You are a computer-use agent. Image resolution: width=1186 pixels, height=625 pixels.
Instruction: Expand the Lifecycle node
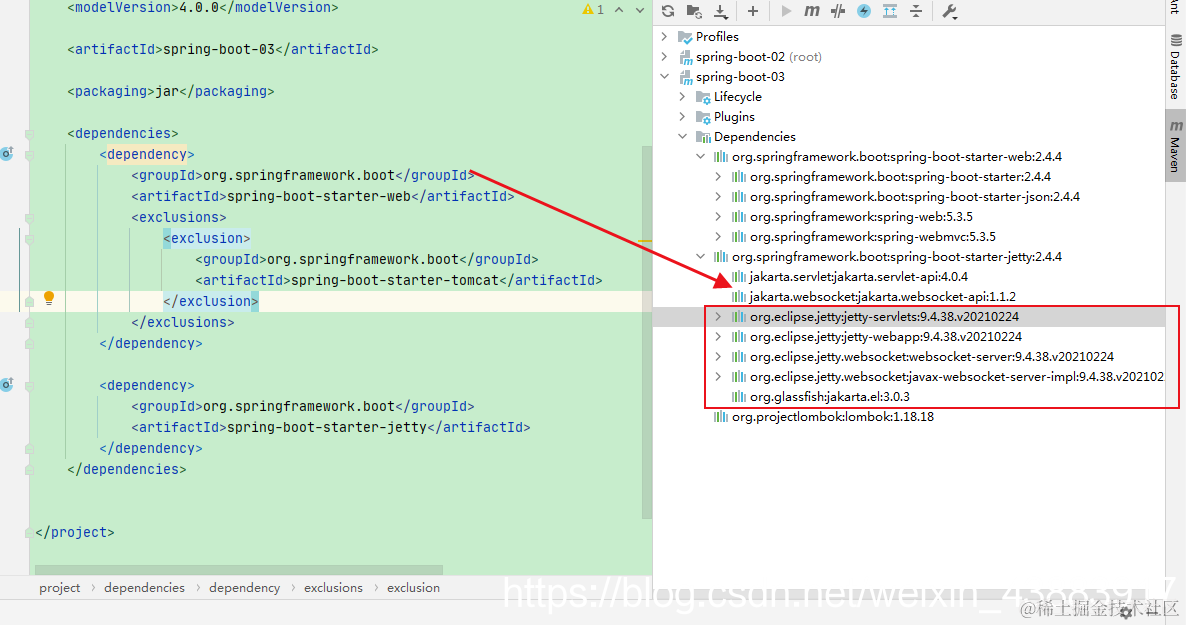[x=682, y=97]
